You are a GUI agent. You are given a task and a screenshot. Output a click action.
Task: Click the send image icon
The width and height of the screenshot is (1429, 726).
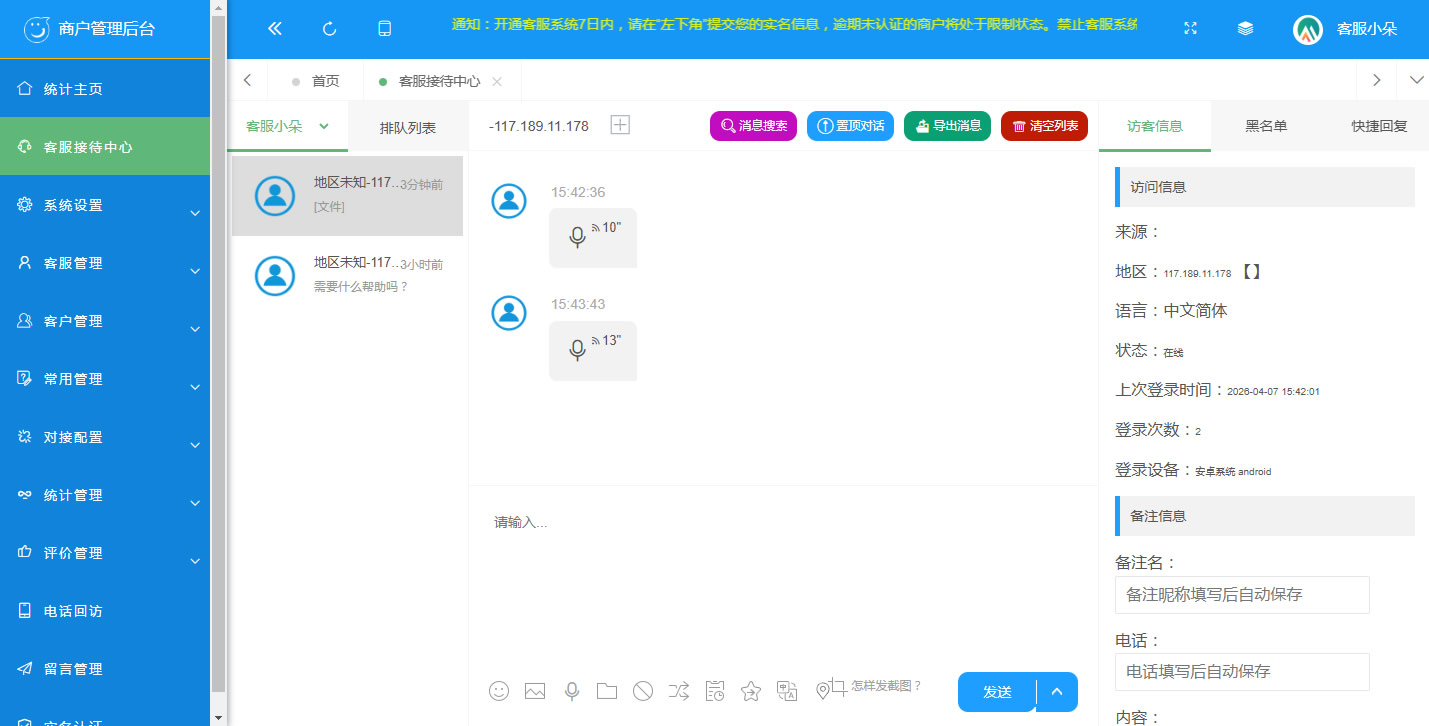click(x=535, y=691)
